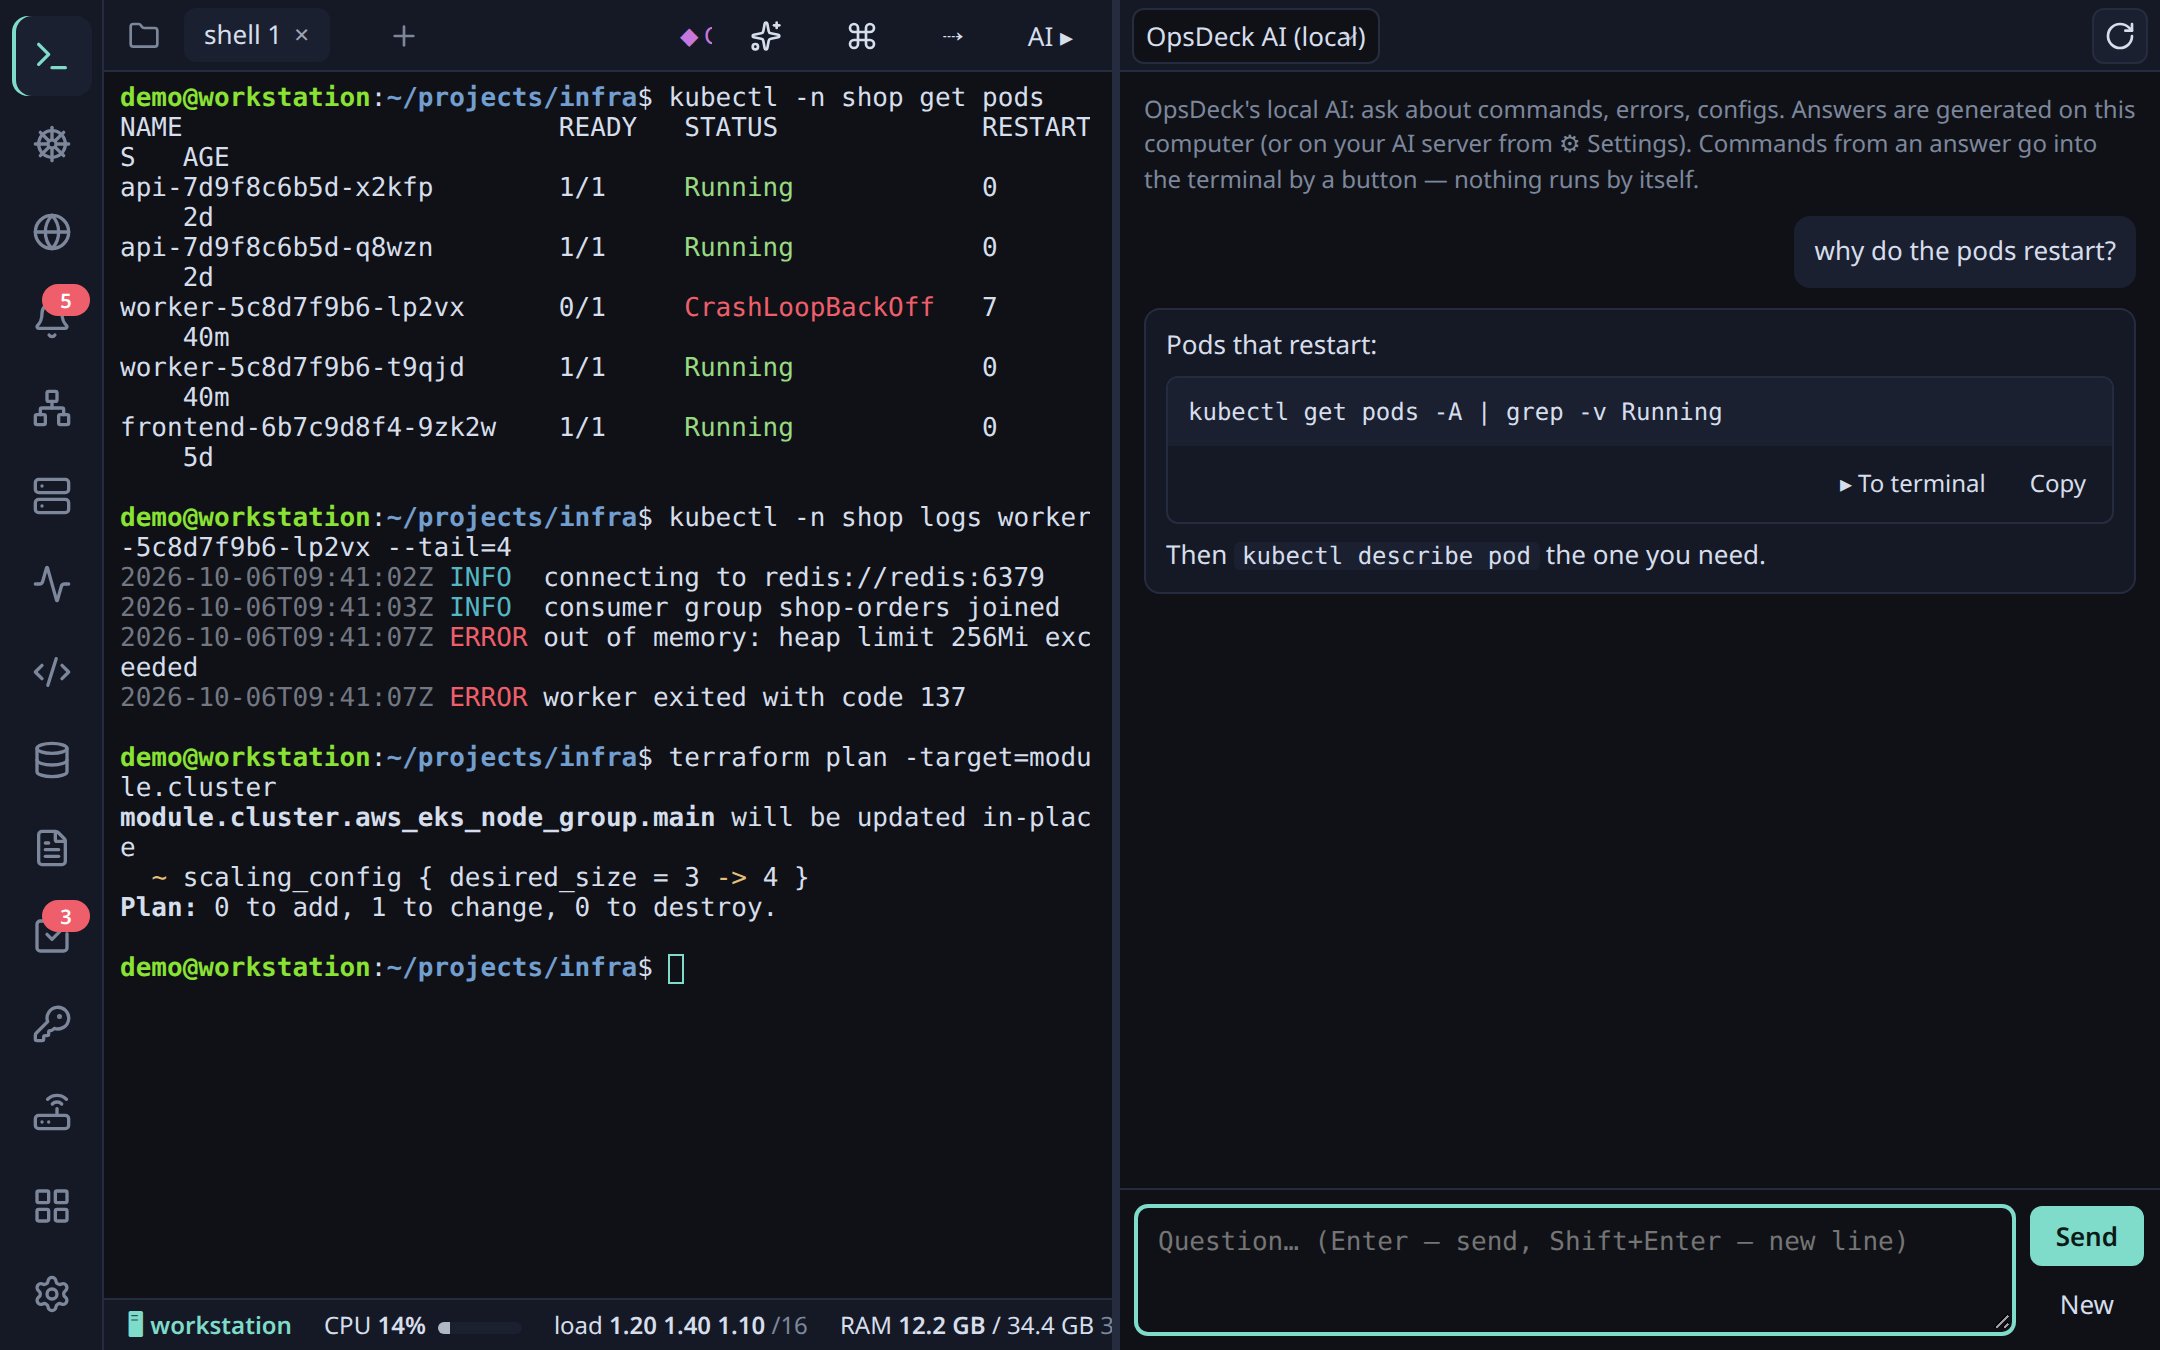This screenshot has height=1350, width=2160.
Task: Open the router sidebar icon
Action: (52, 1112)
